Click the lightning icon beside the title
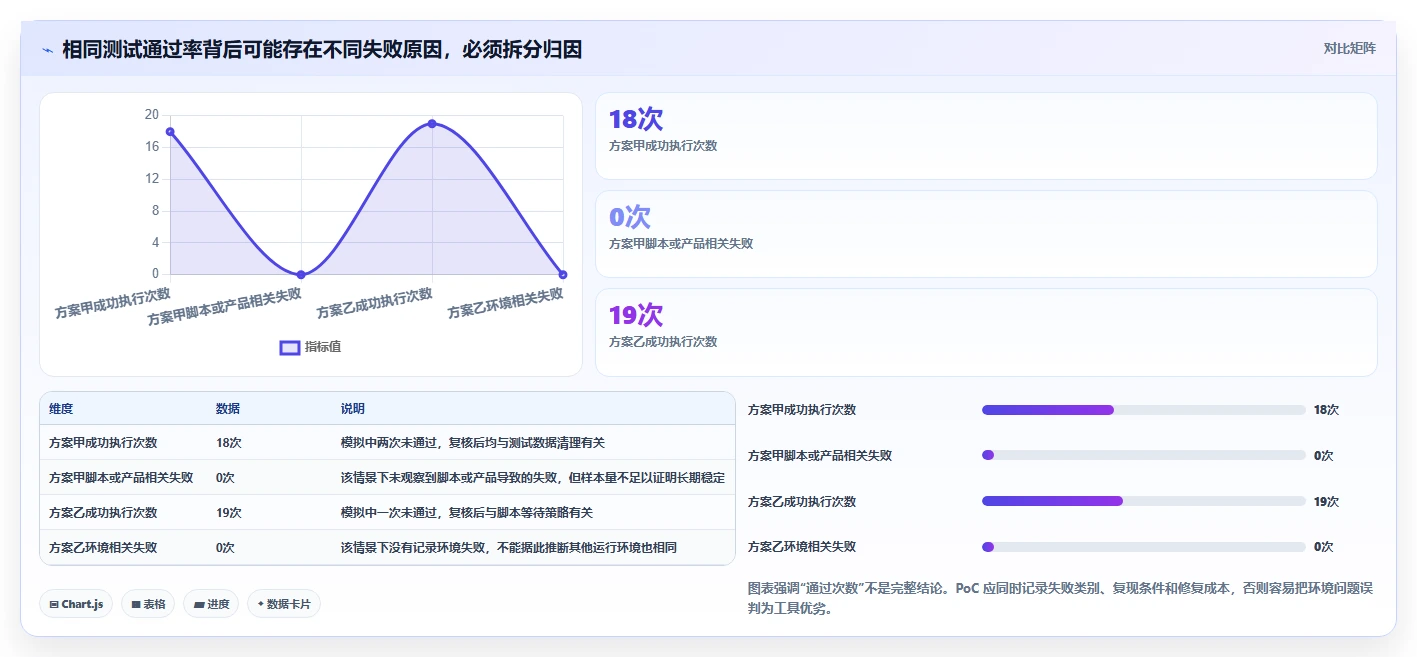The width and height of the screenshot is (1417, 657). pos(48,50)
